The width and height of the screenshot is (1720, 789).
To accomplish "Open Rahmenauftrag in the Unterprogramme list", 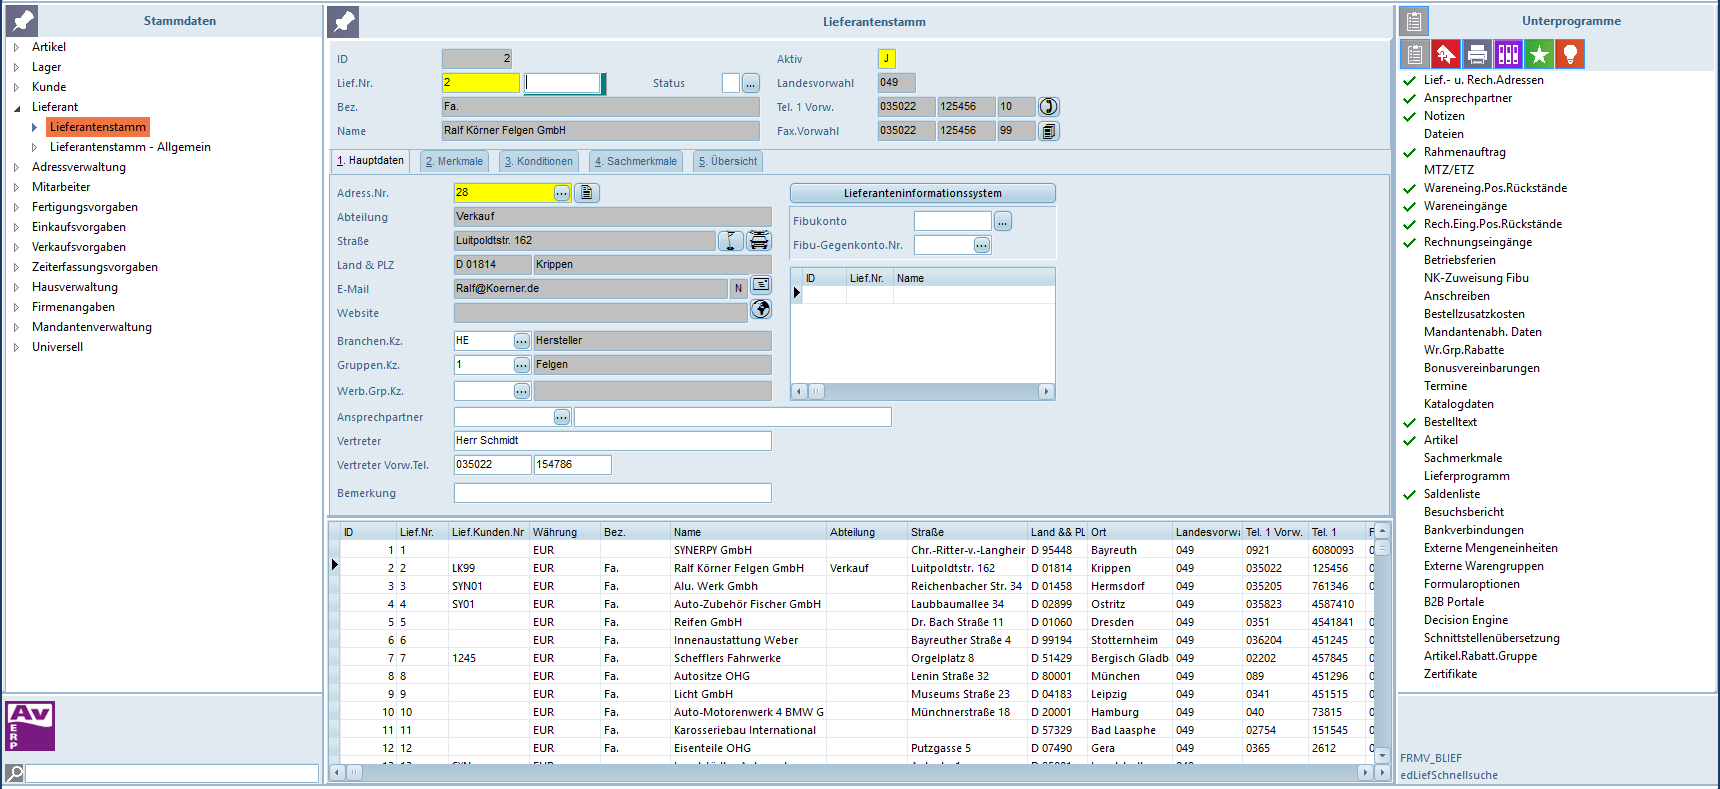I will pos(1464,152).
